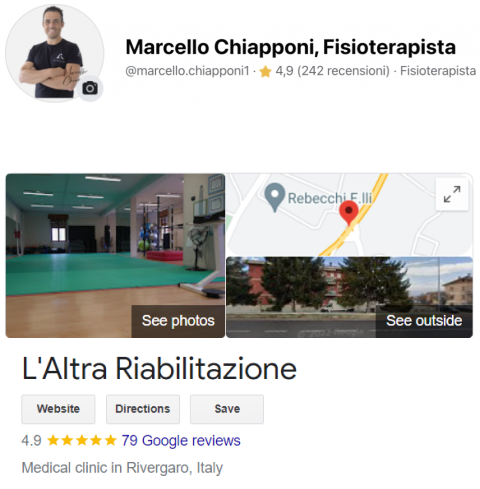Click the 242 recensioni review count
Screen dimensions: 480x489
pyautogui.click(x=343, y=71)
